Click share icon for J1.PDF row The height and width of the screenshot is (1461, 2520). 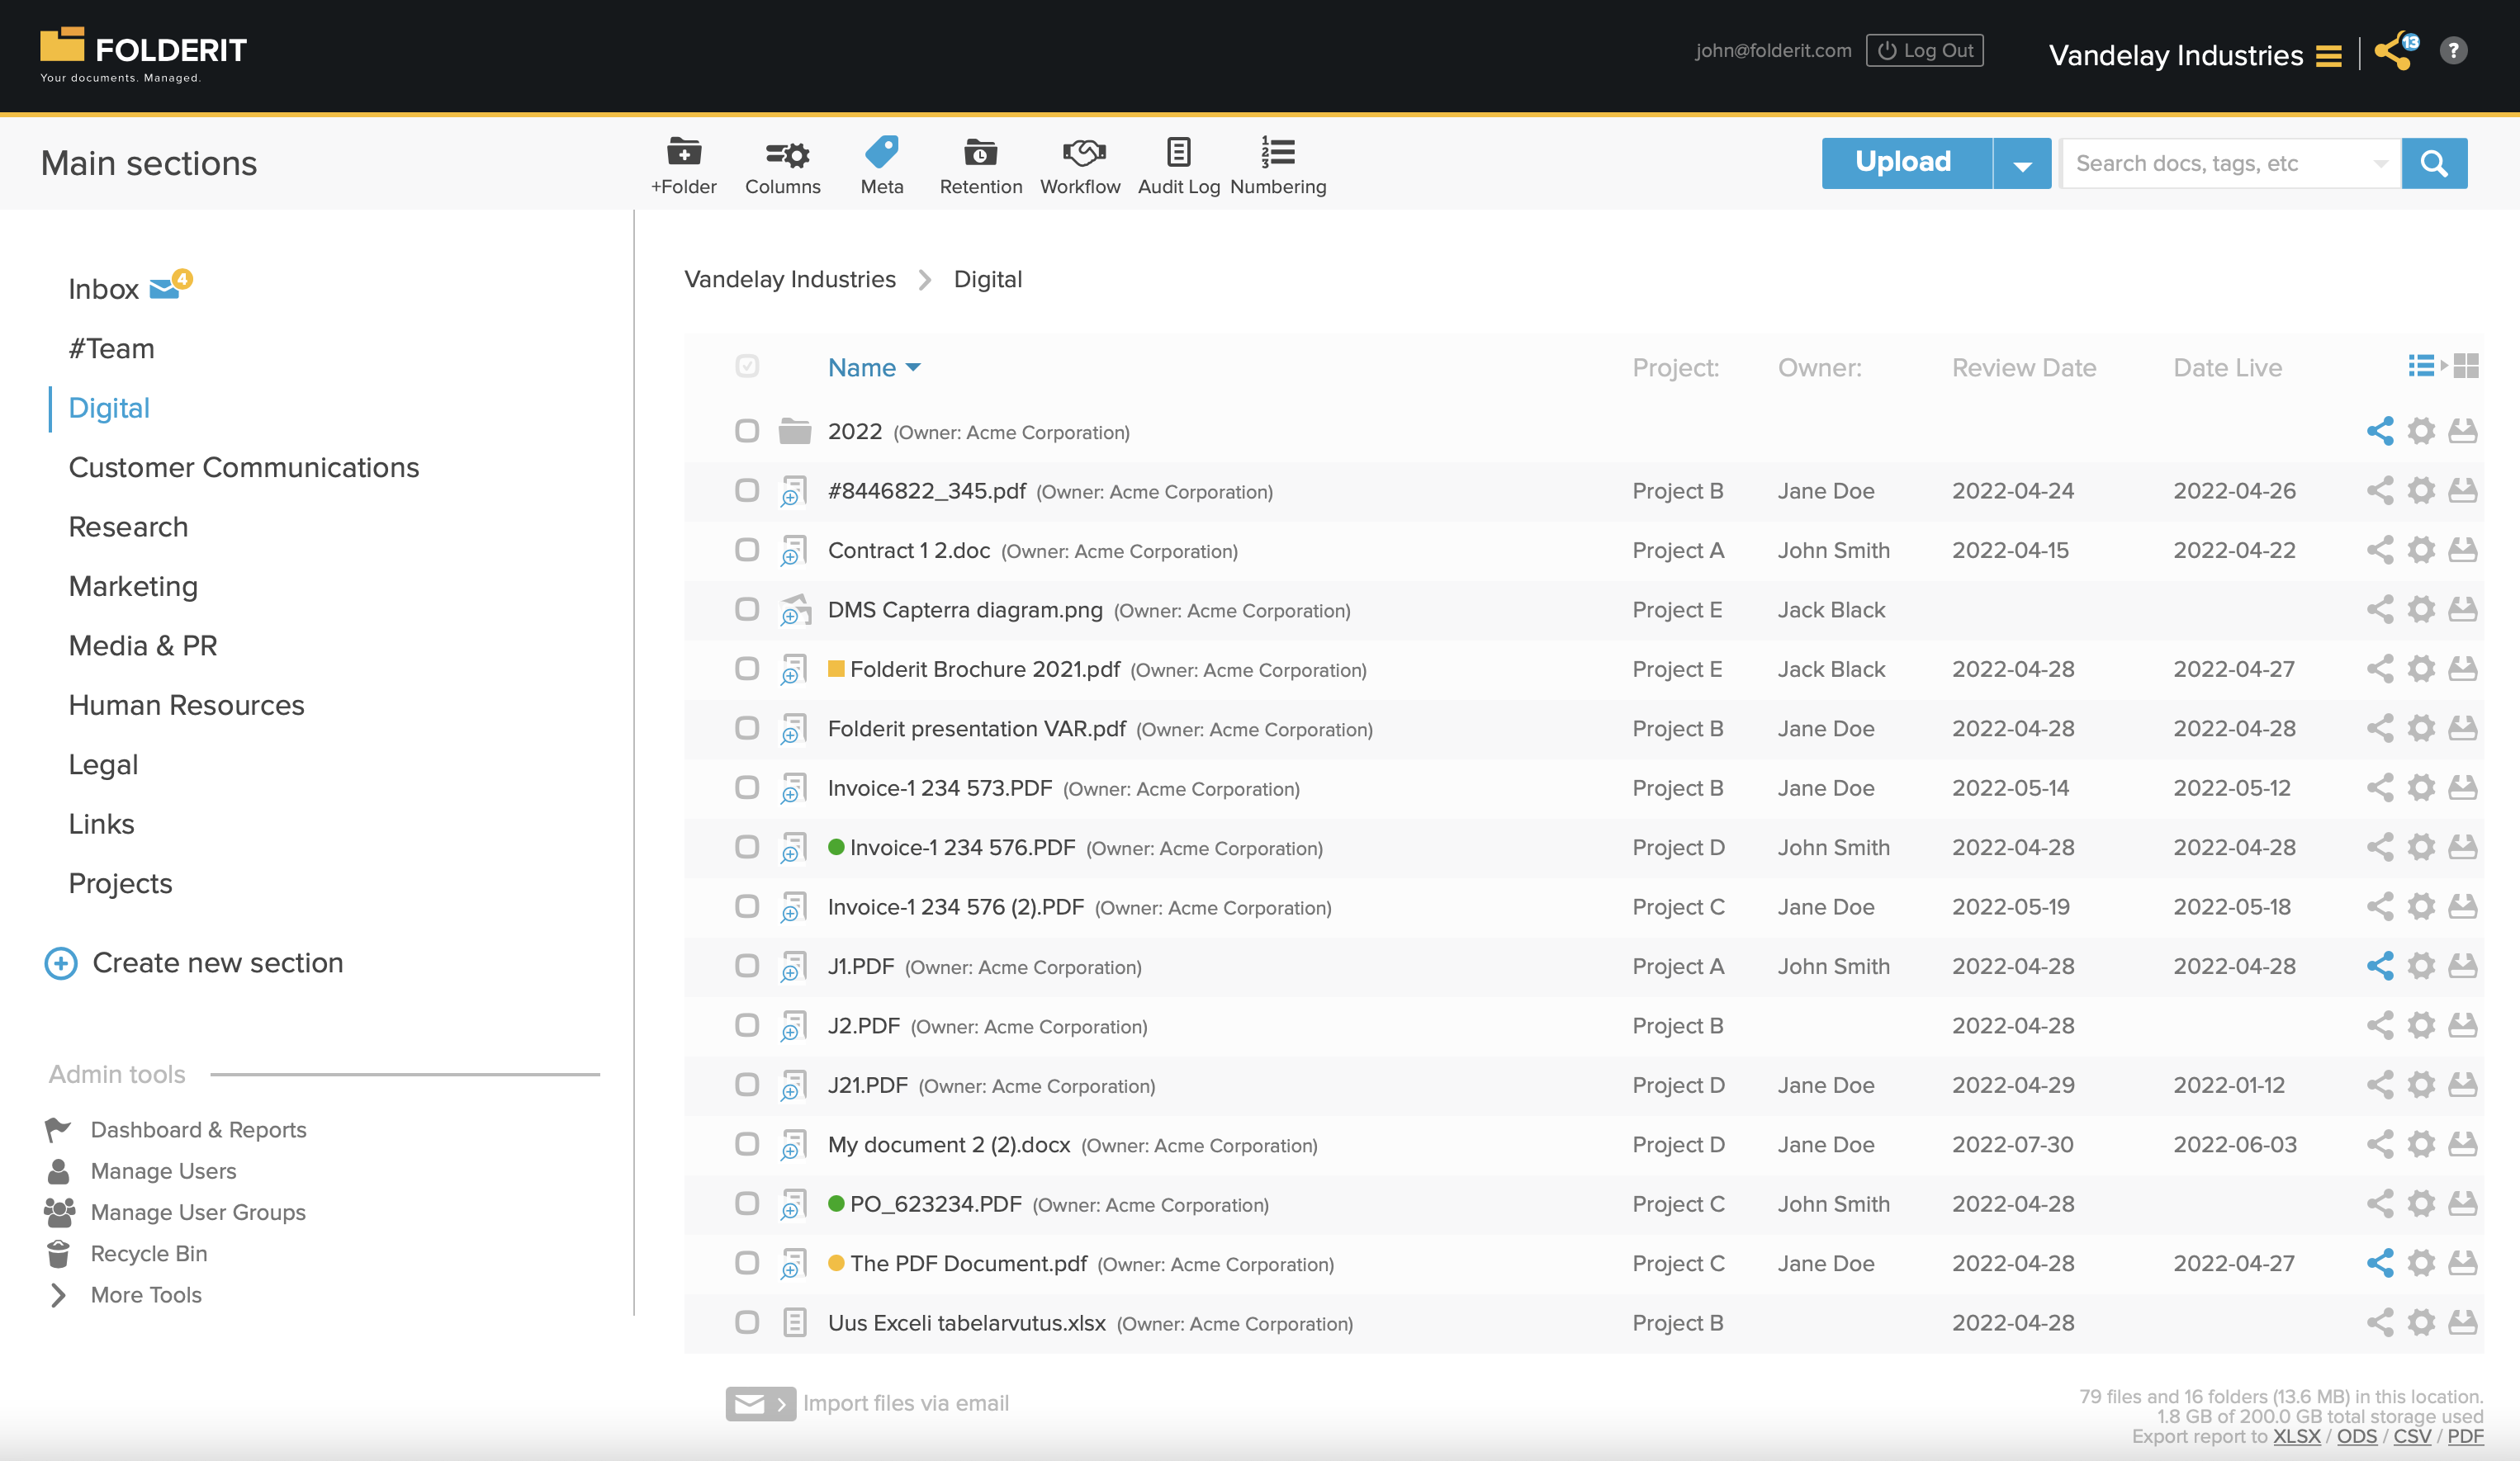point(2380,966)
